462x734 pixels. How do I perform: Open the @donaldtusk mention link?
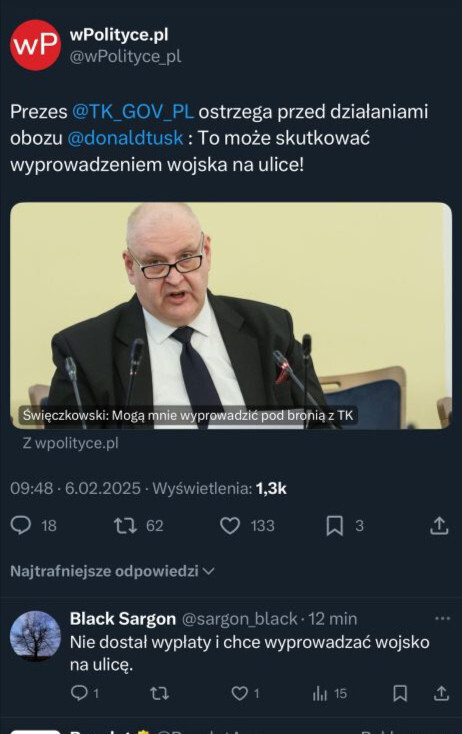[x=125, y=138]
